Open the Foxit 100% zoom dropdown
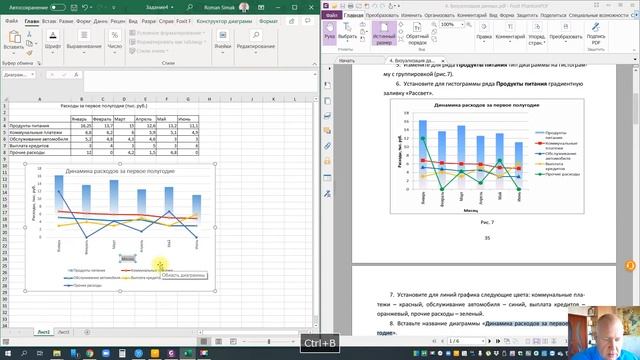The height and width of the screenshot is (360, 640). [462, 24]
